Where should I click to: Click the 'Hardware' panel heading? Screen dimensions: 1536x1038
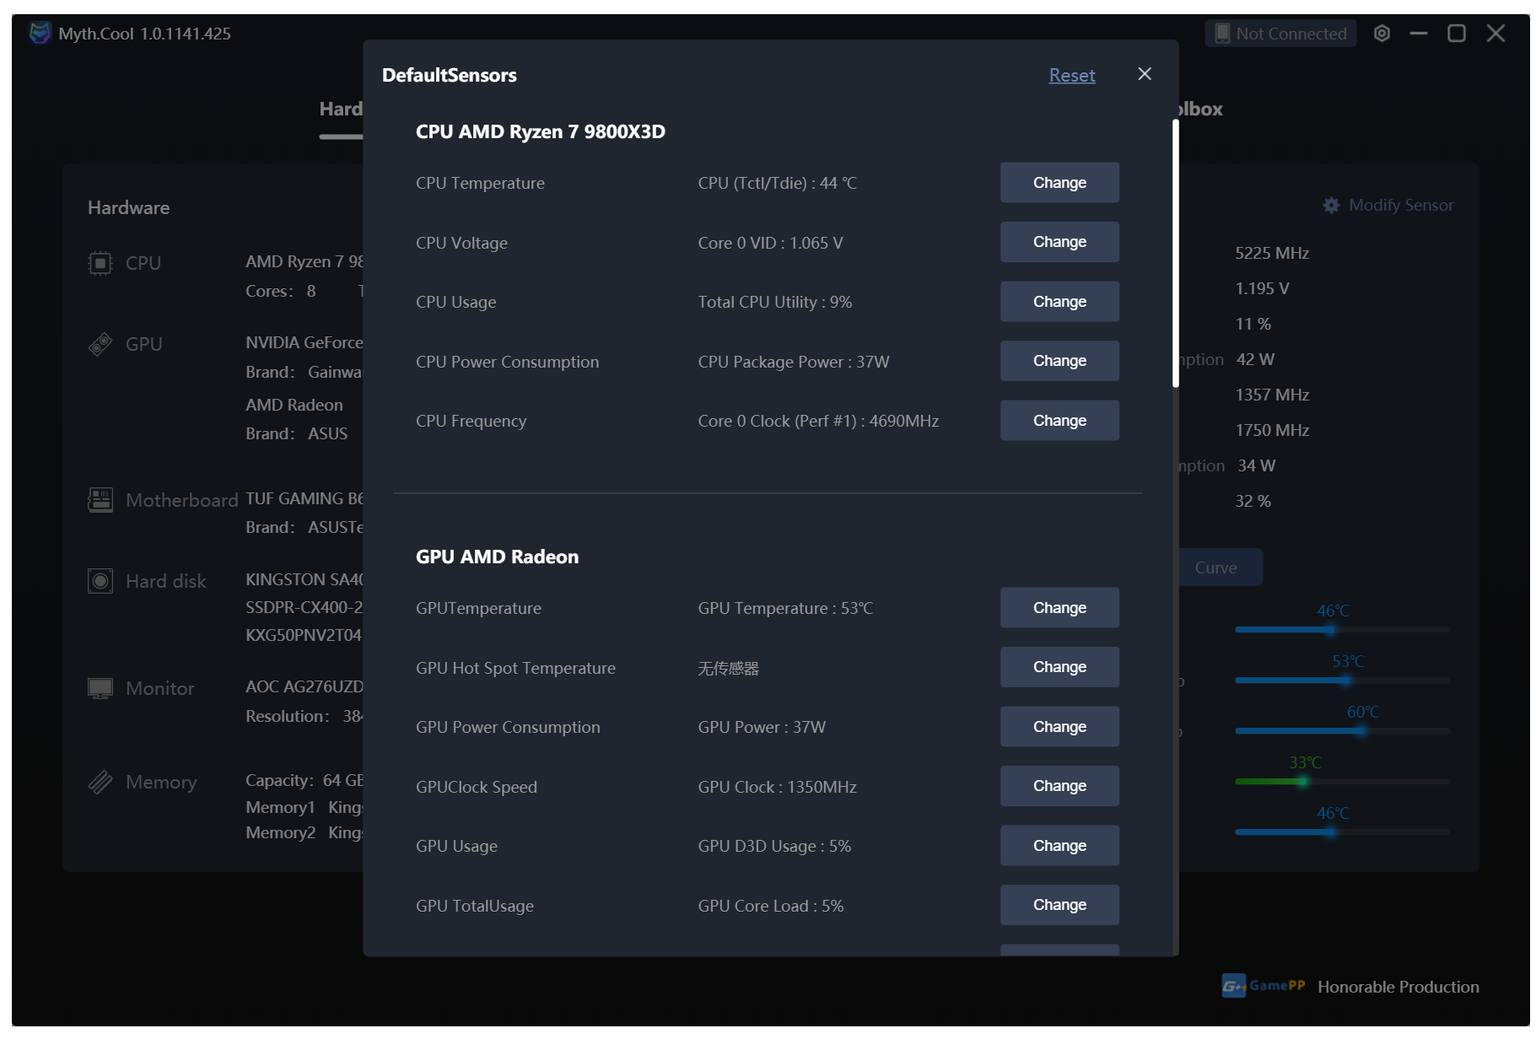pos(128,208)
